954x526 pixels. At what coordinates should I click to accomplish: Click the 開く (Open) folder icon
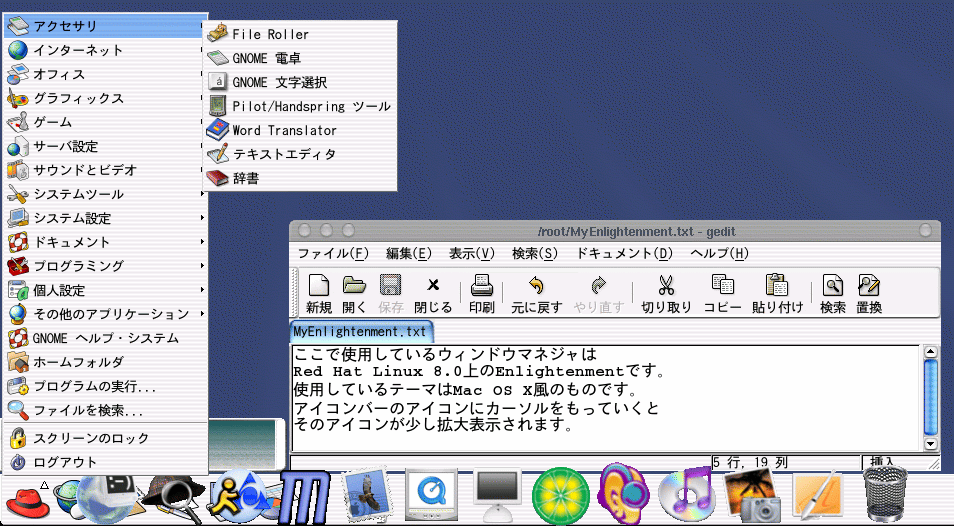pyautogui.click(x=354, y=285)
